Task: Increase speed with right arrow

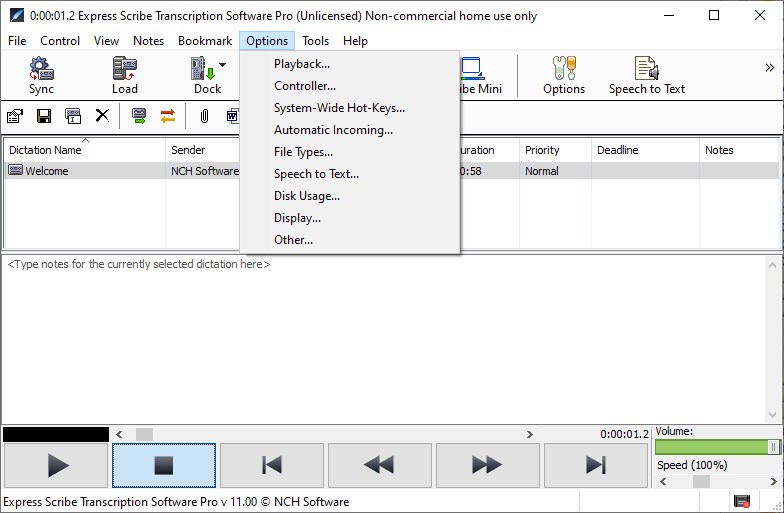Action: (774, 482)
